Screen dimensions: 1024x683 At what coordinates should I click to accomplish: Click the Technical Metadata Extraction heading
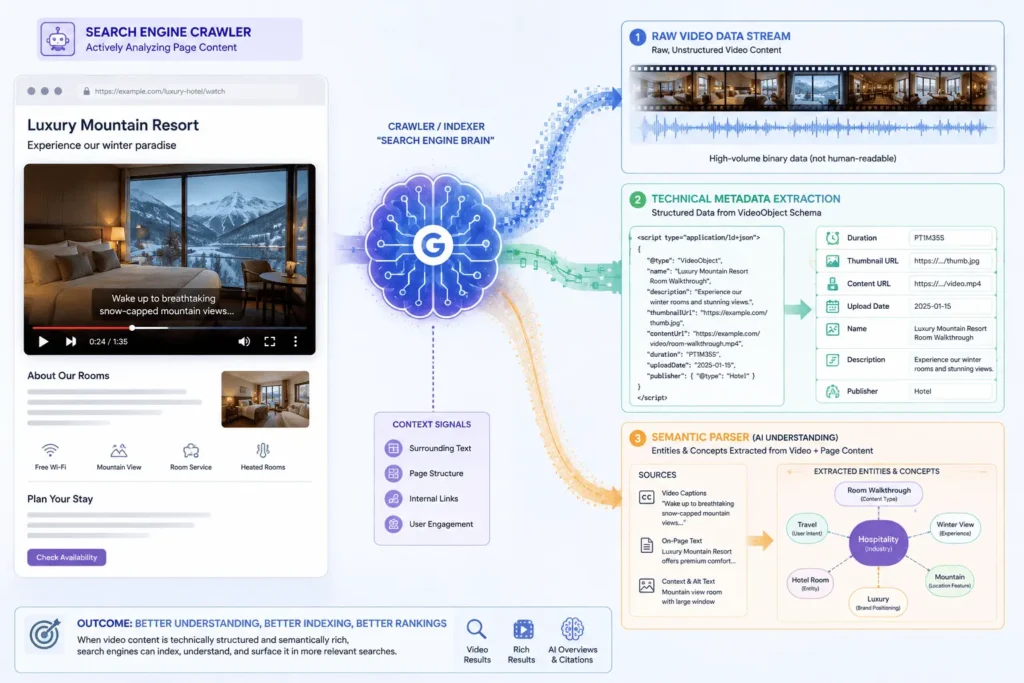tap(746, 199)
